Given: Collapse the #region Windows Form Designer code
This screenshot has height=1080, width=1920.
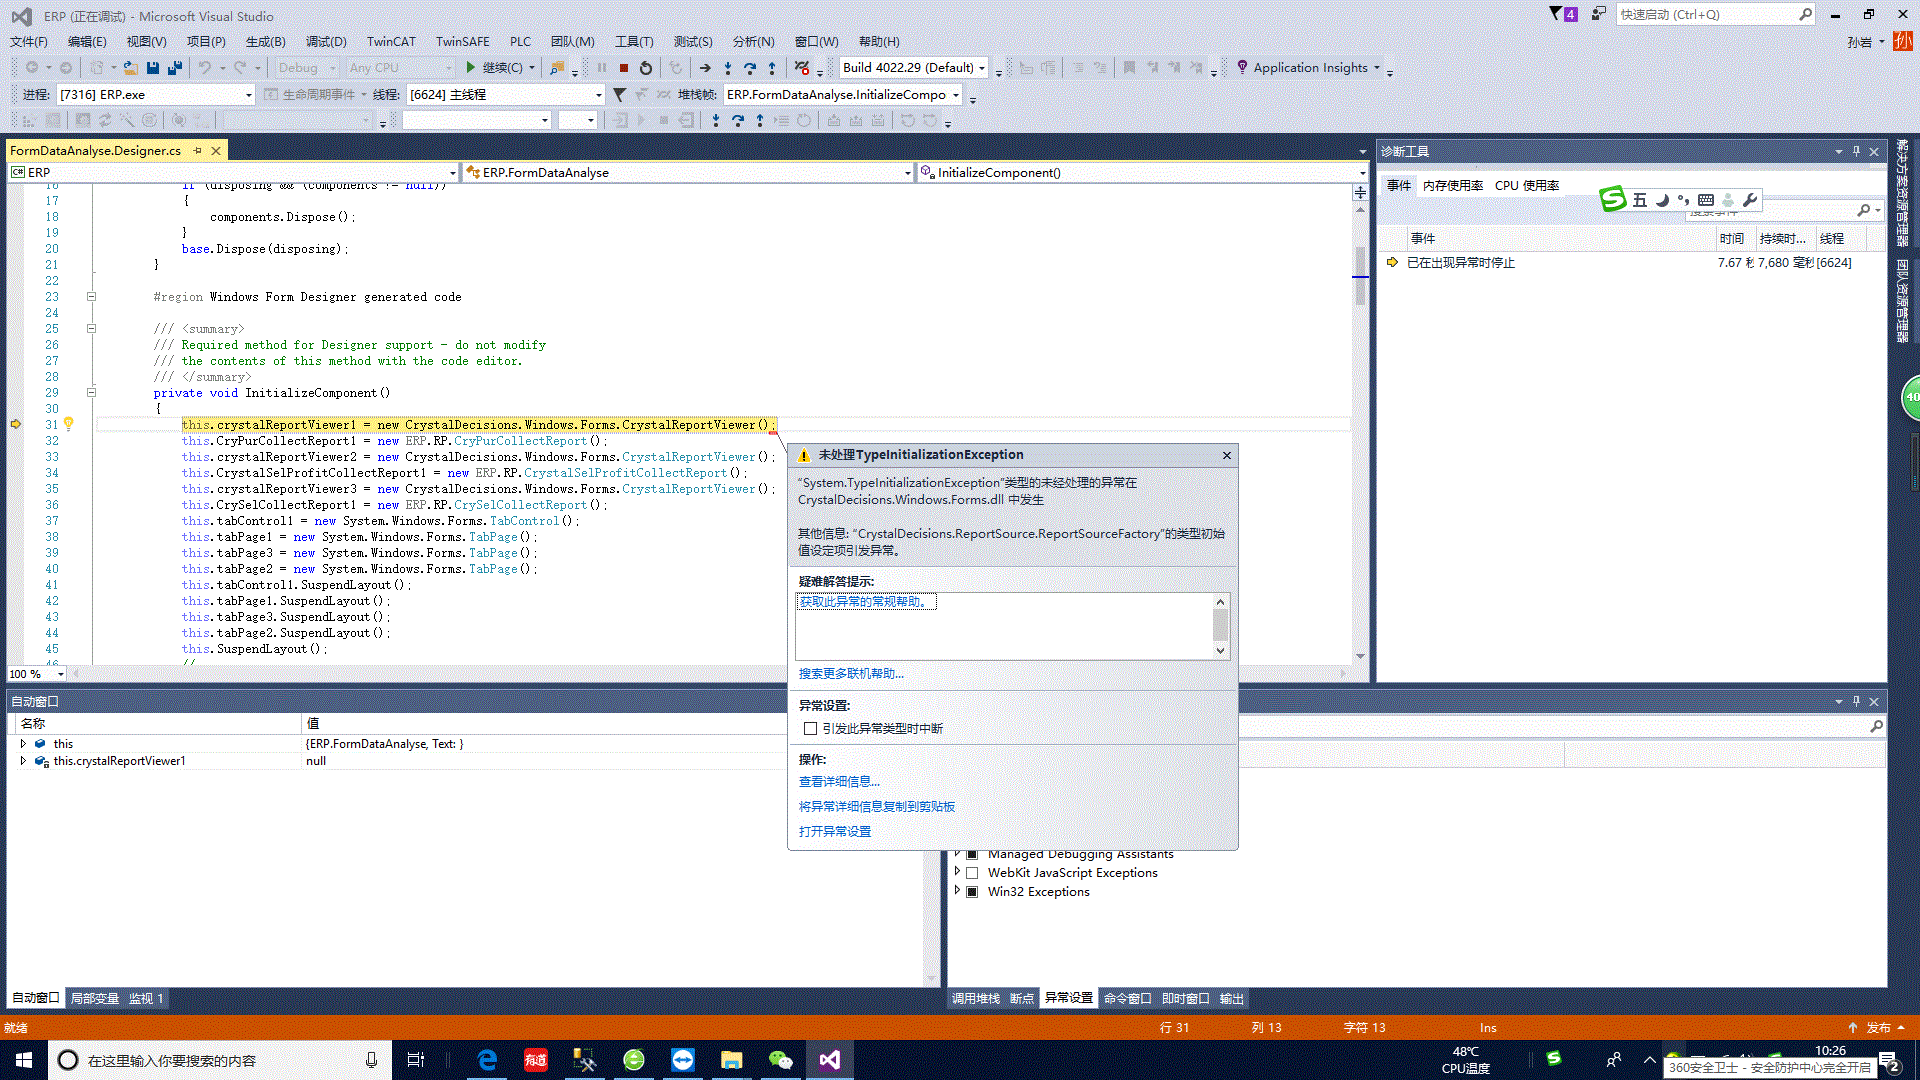Looking at the screenshot, I should coord(91,296).
